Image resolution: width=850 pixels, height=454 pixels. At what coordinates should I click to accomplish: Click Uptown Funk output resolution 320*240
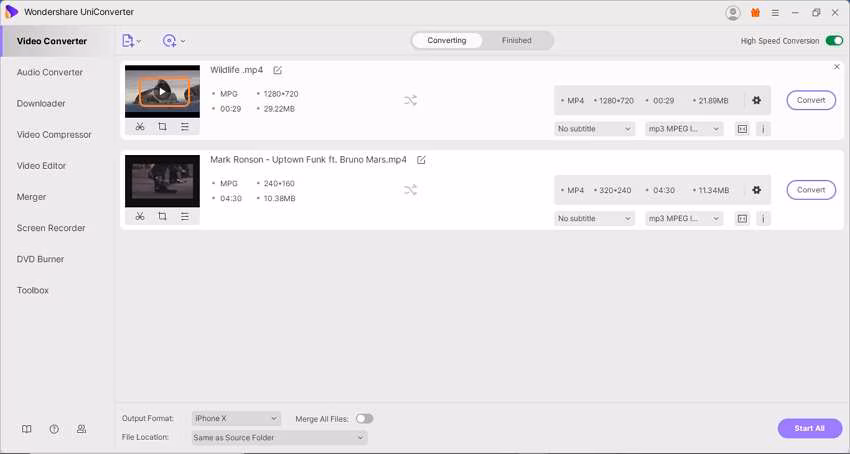coord(615,190)
